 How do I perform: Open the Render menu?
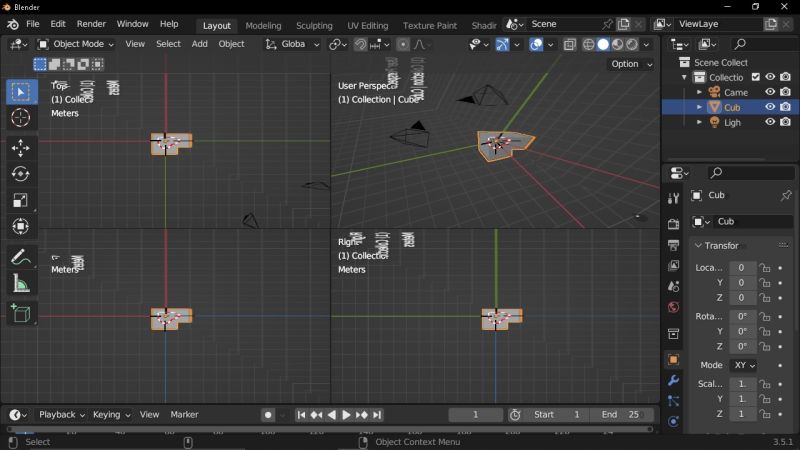(91, 24)
